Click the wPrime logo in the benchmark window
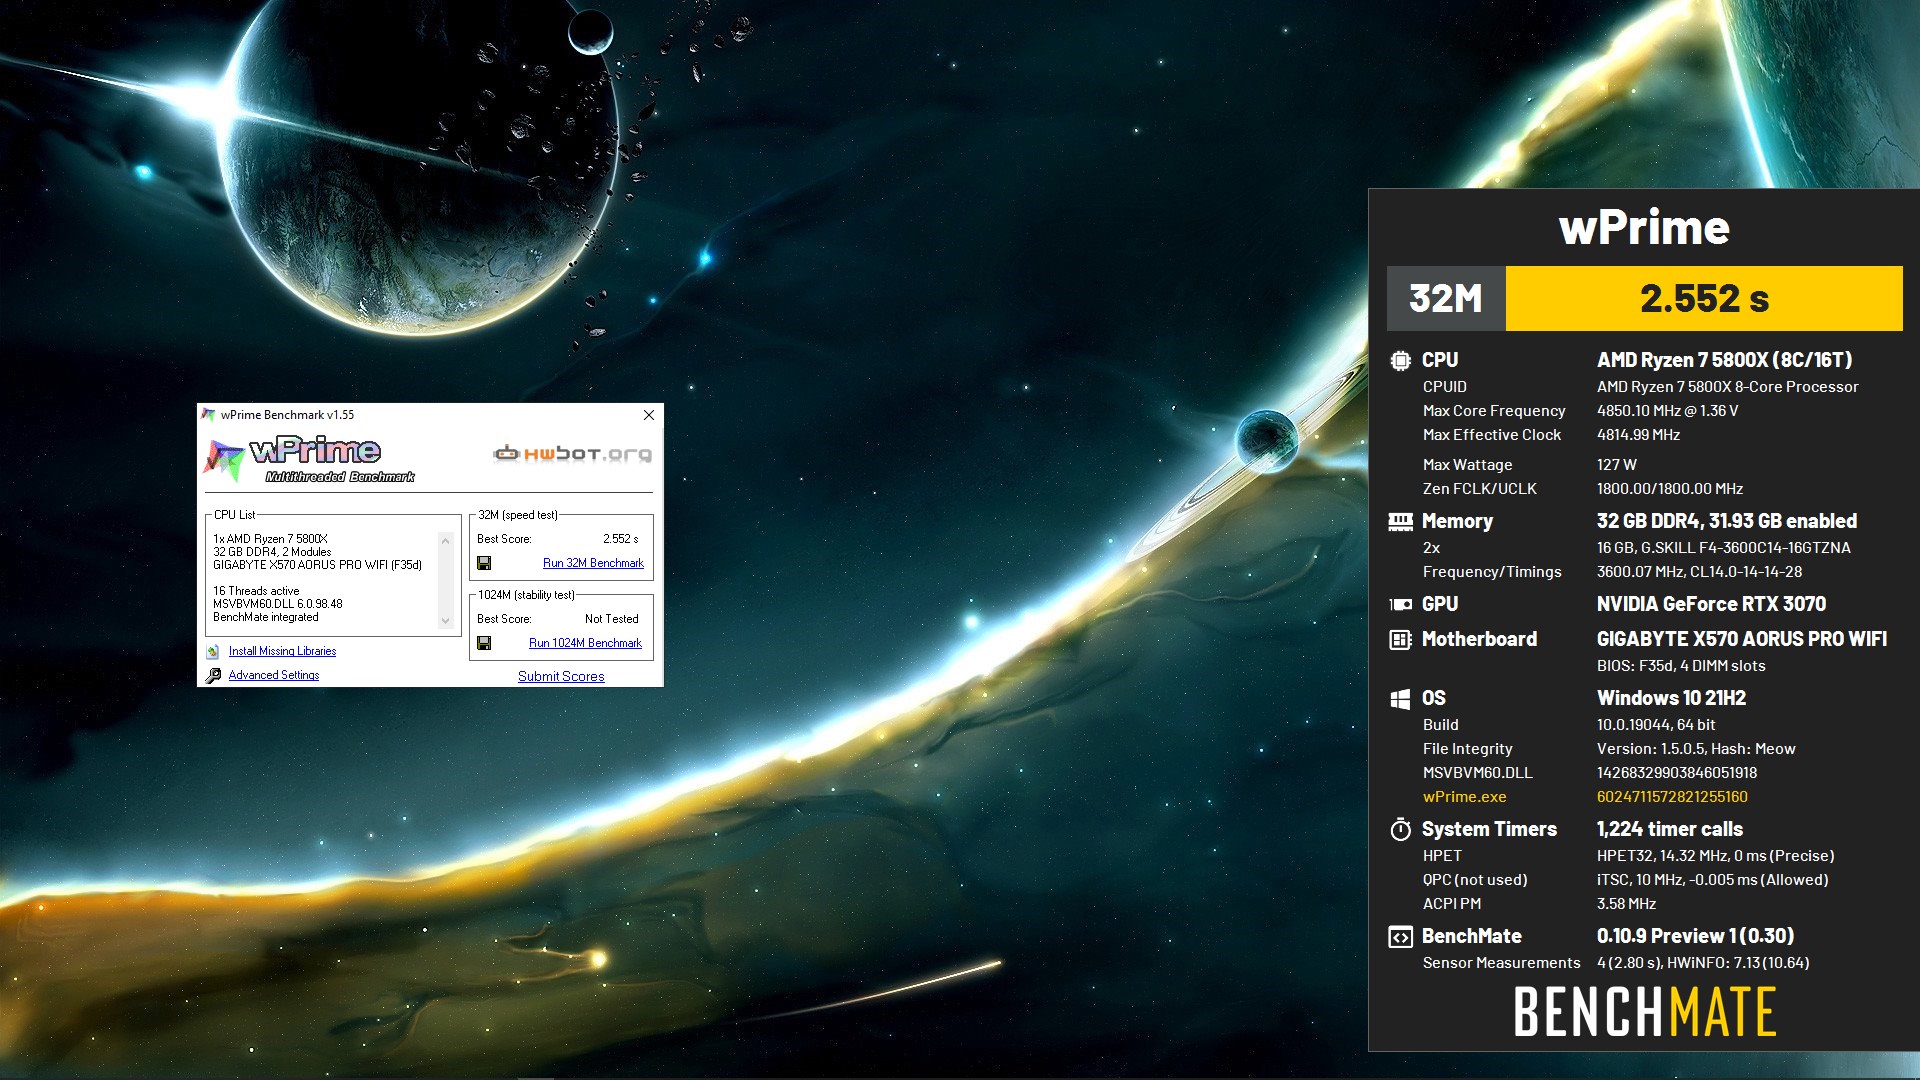Image resolution: width=1920 pixels, height=1080 pixels. (x=310, y=459)
